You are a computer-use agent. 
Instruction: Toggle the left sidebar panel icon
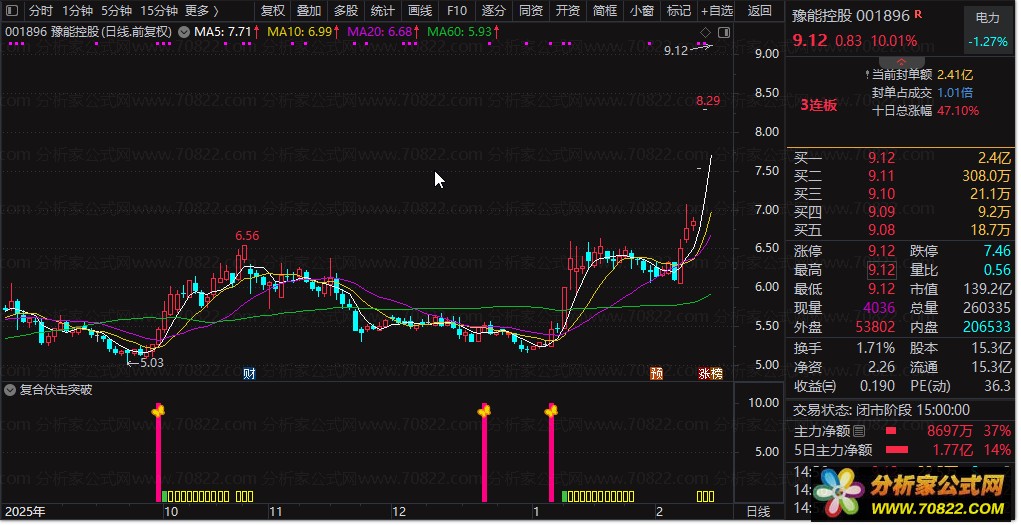[x=12, y=10]
